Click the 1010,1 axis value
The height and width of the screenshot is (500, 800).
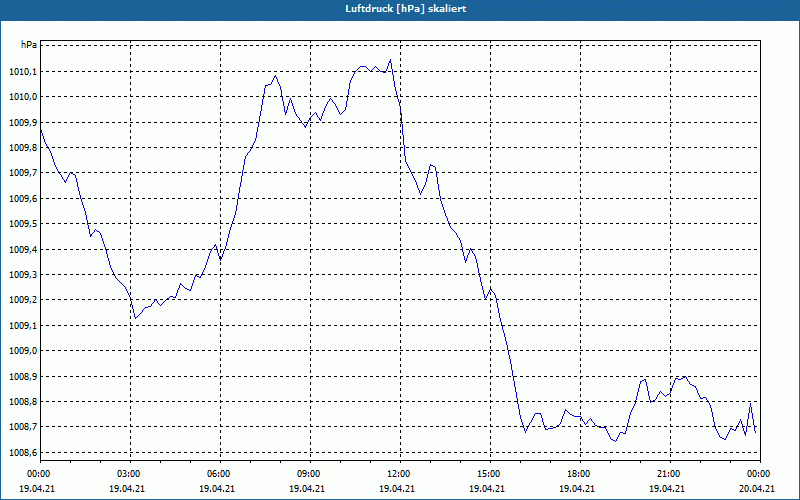pos(23,71)
